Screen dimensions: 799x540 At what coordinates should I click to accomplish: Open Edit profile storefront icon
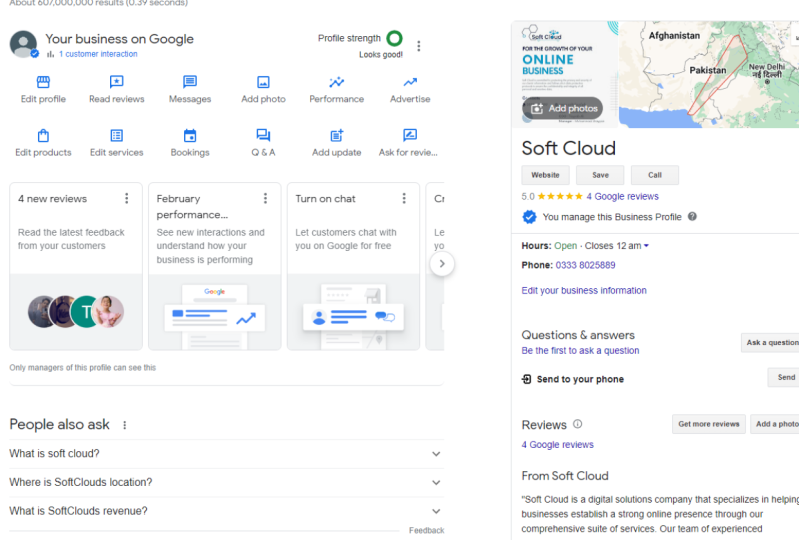(x=43, y=82)
